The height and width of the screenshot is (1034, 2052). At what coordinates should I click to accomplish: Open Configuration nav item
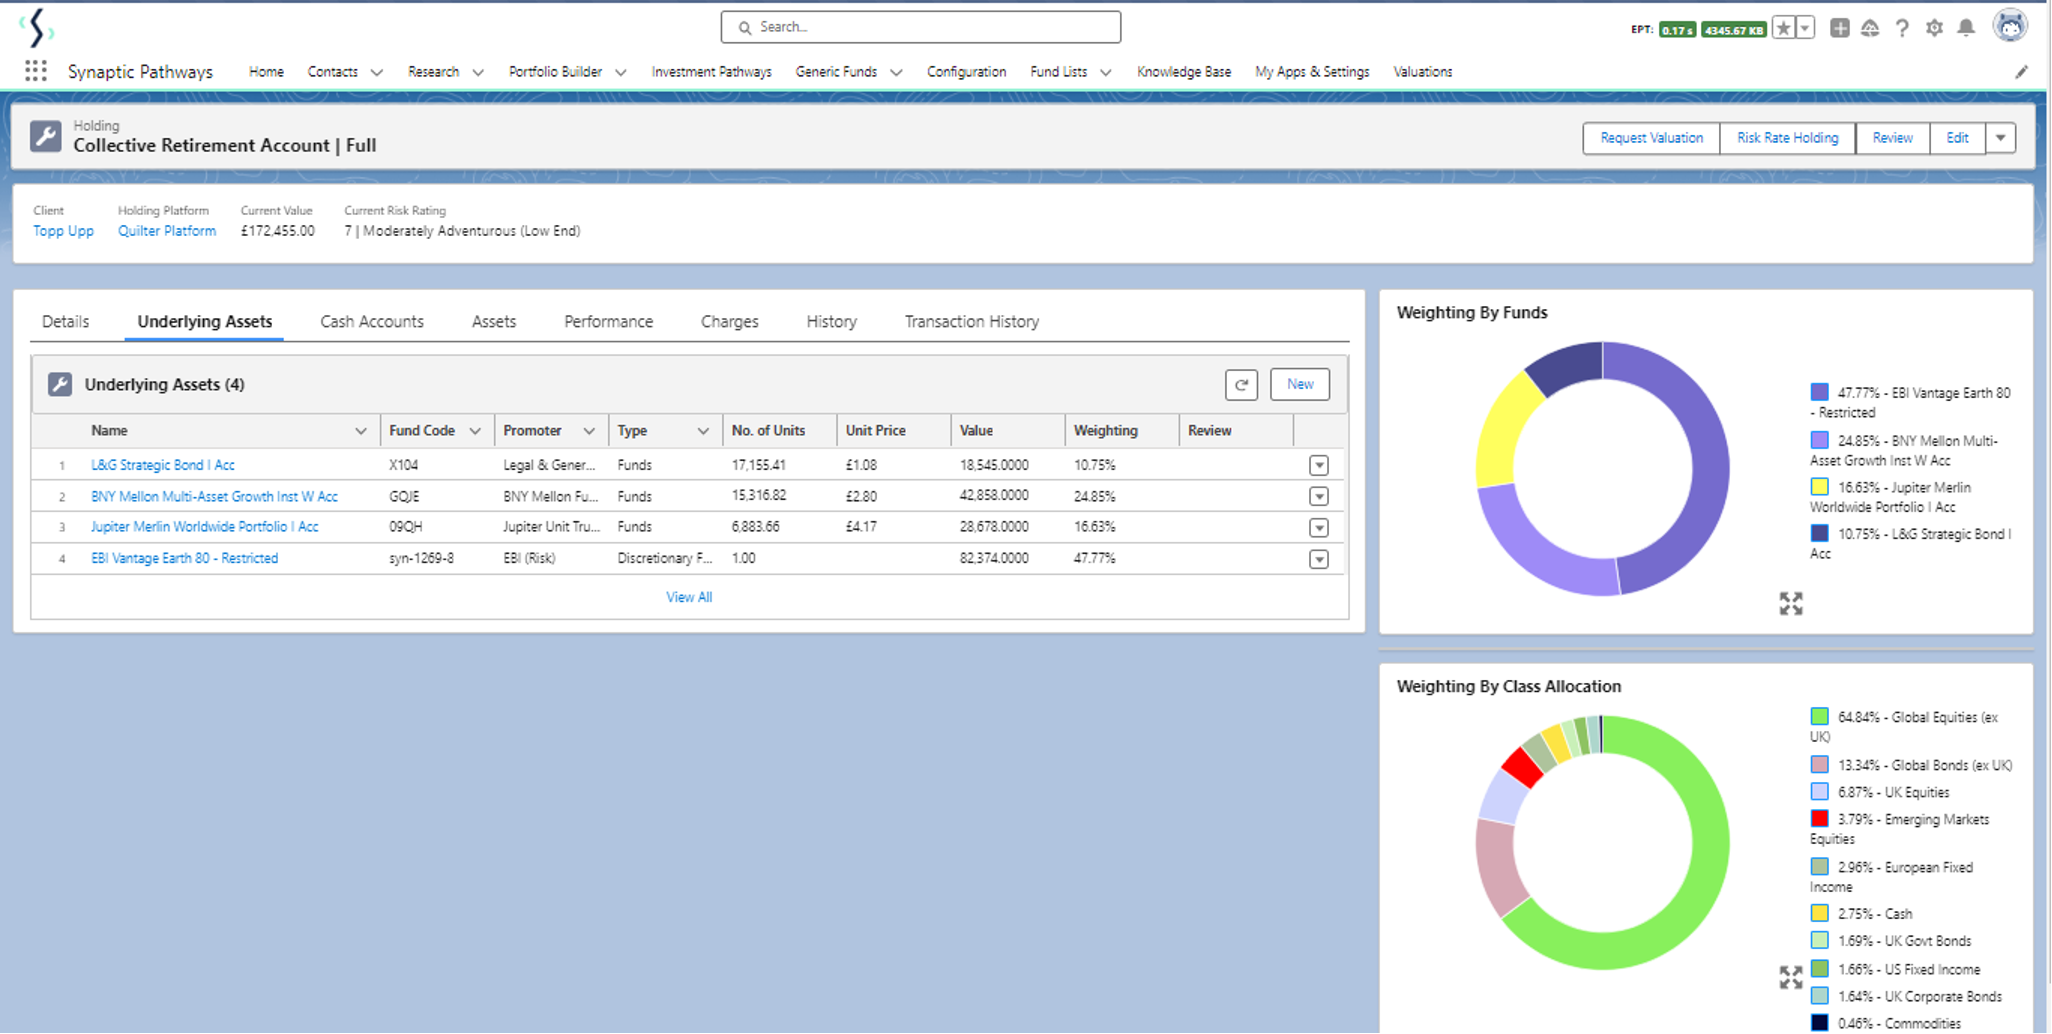click(966, 72)
